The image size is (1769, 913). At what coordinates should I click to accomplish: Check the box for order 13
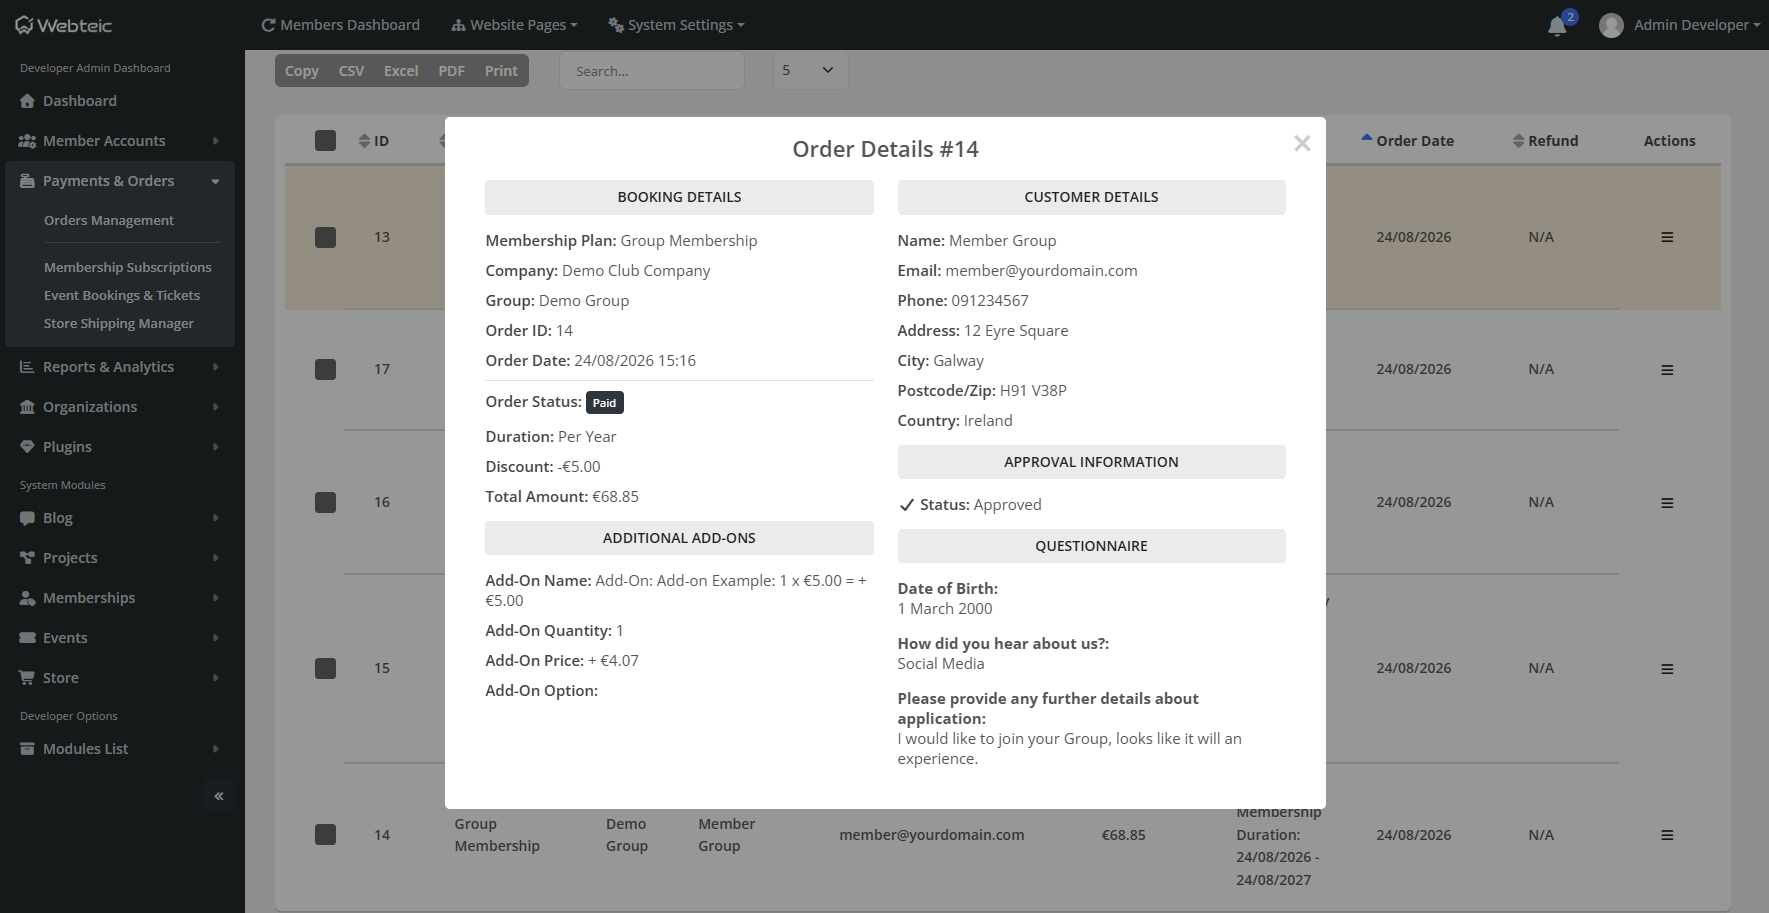tap(325, 237)
